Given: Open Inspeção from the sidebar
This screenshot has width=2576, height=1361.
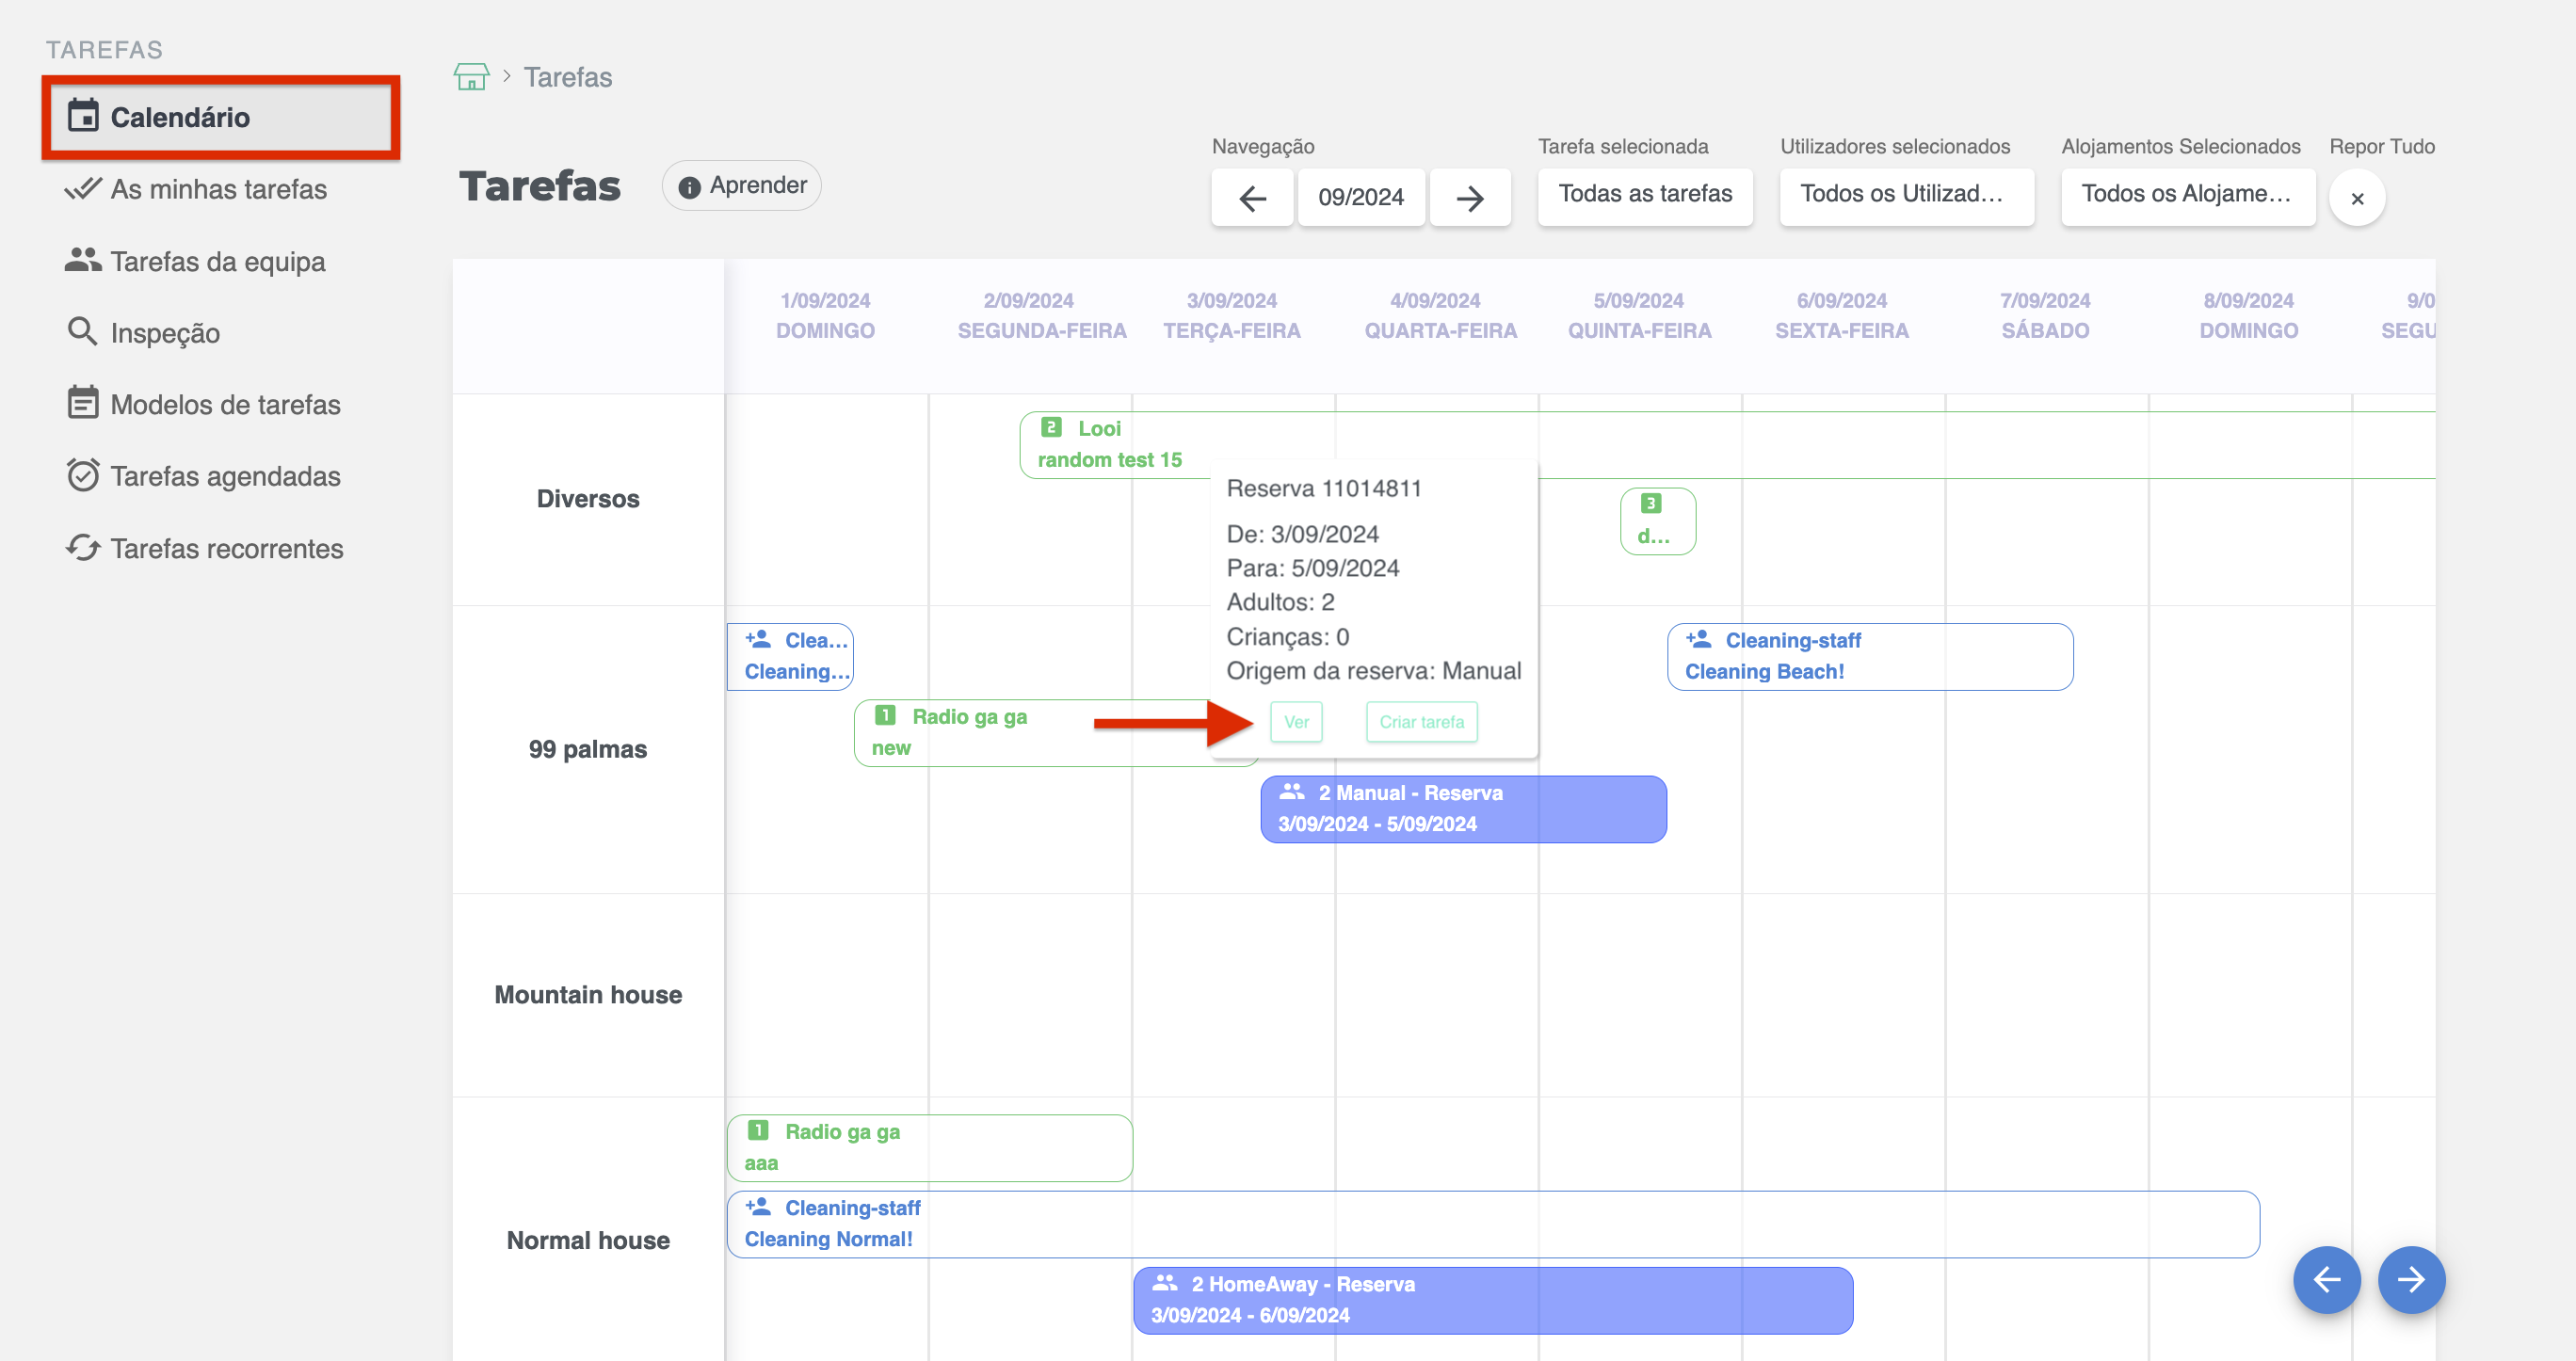Looking at the screenshot, I should 165,333.
